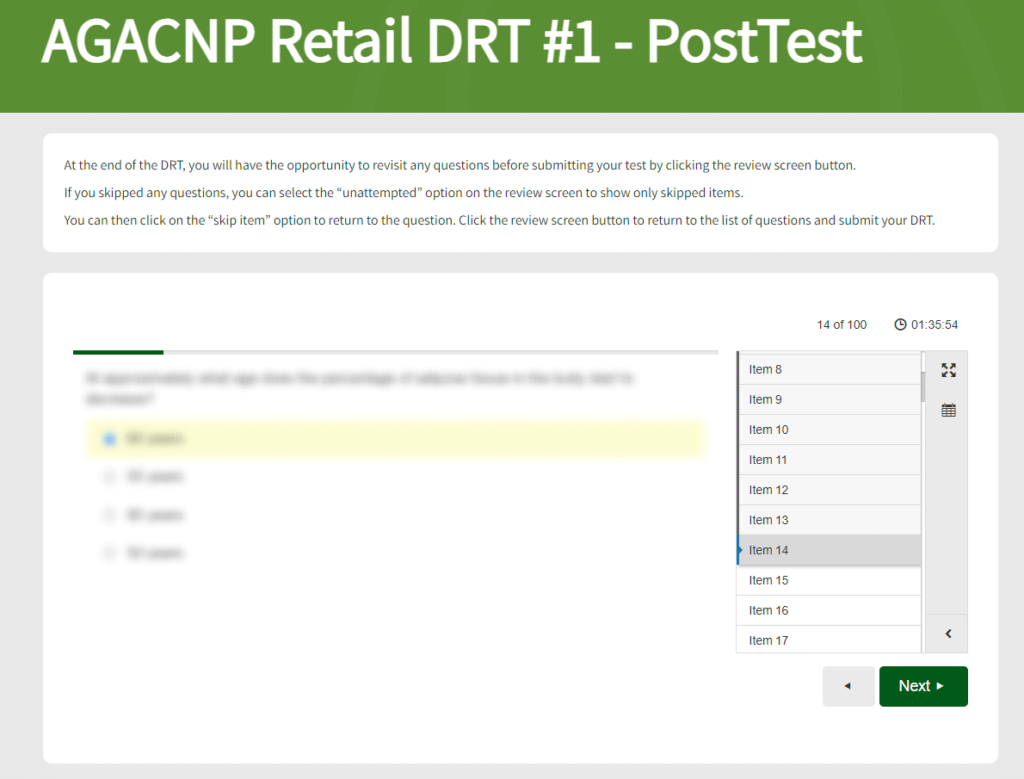
Task: Open Item 17 in the item list
Action: tap(828, 640)
